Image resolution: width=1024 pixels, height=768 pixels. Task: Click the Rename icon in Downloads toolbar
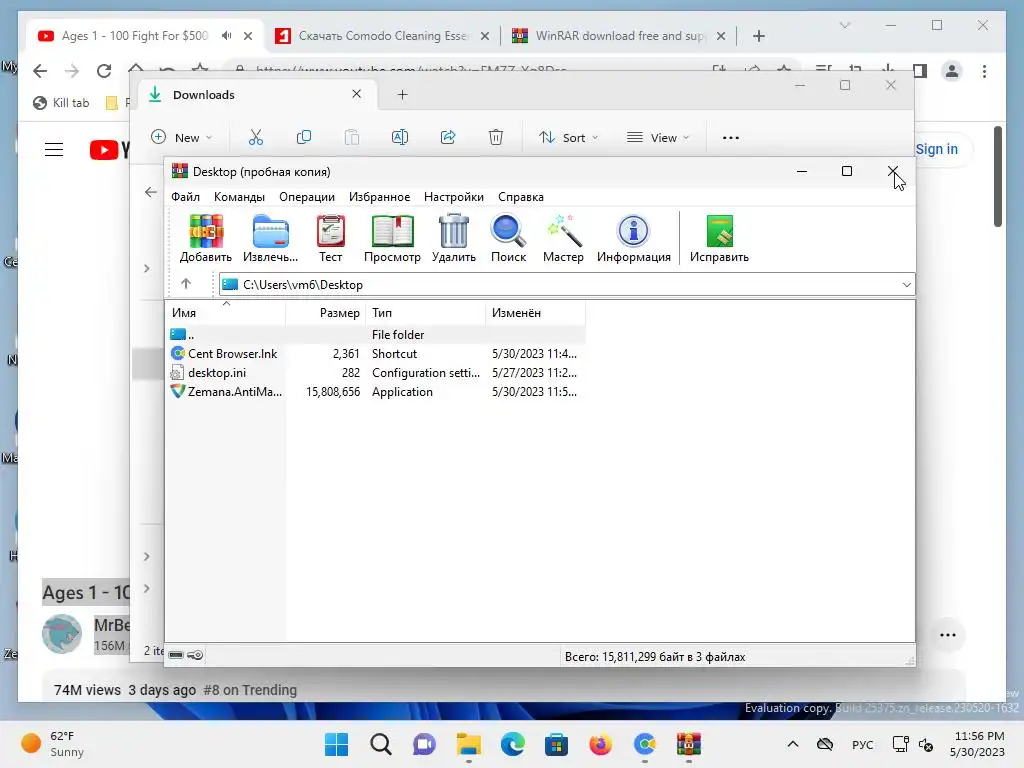pyautogui.click(x=400, y=137)
